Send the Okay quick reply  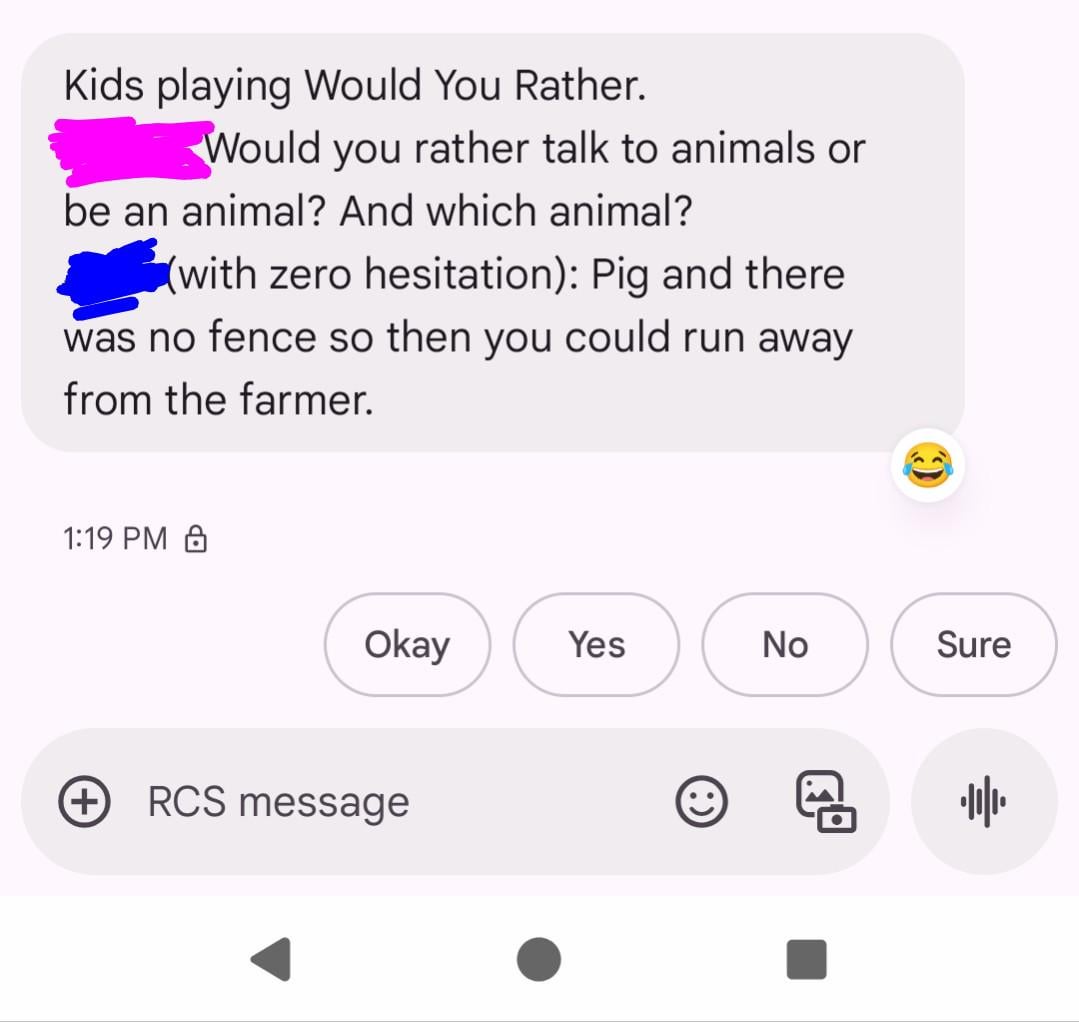pos(407,645)
